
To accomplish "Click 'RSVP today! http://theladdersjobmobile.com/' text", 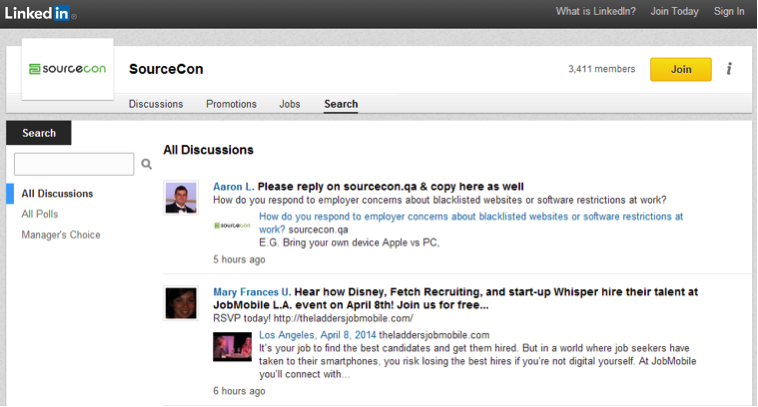I will (x=313, y=318).
